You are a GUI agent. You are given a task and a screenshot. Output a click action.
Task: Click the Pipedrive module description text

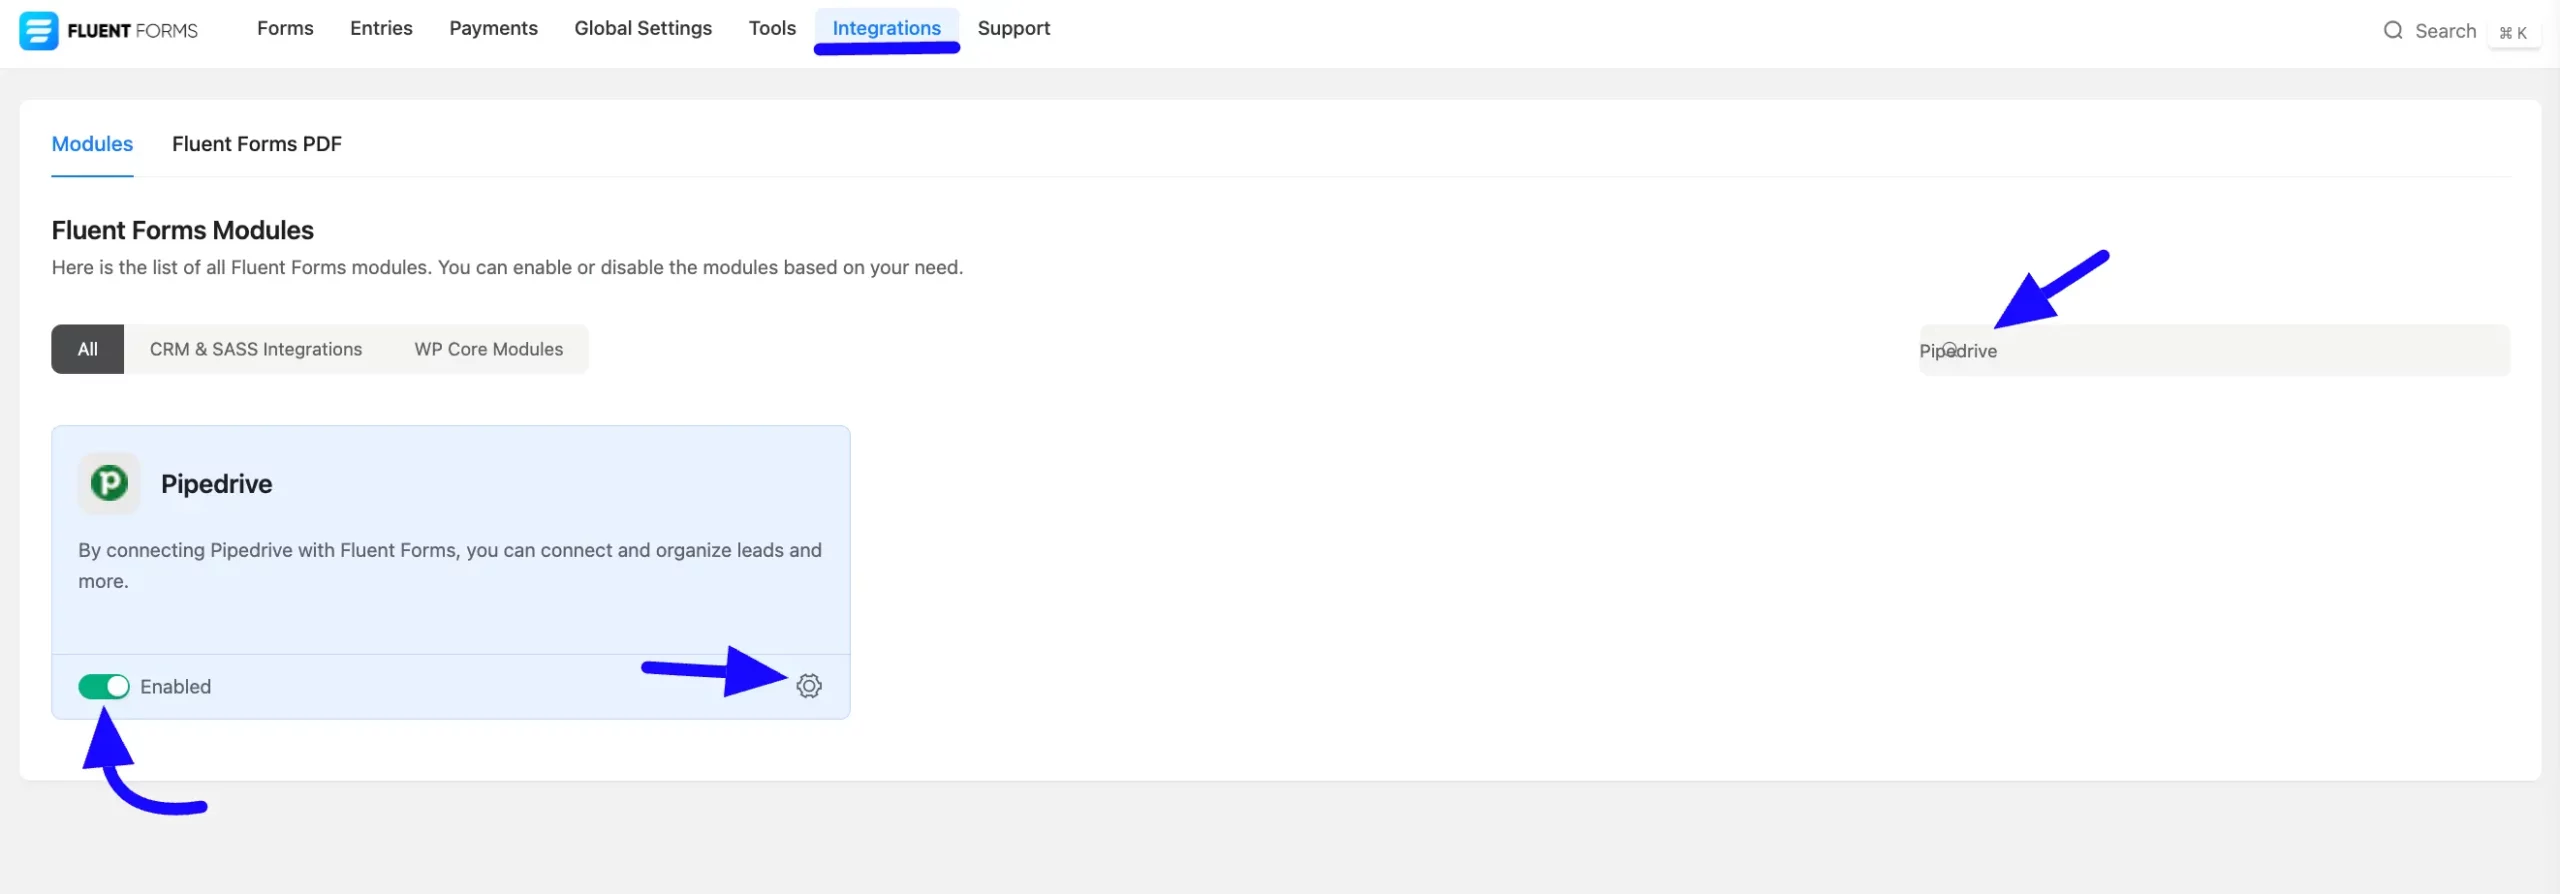click(x=450, y=566)
